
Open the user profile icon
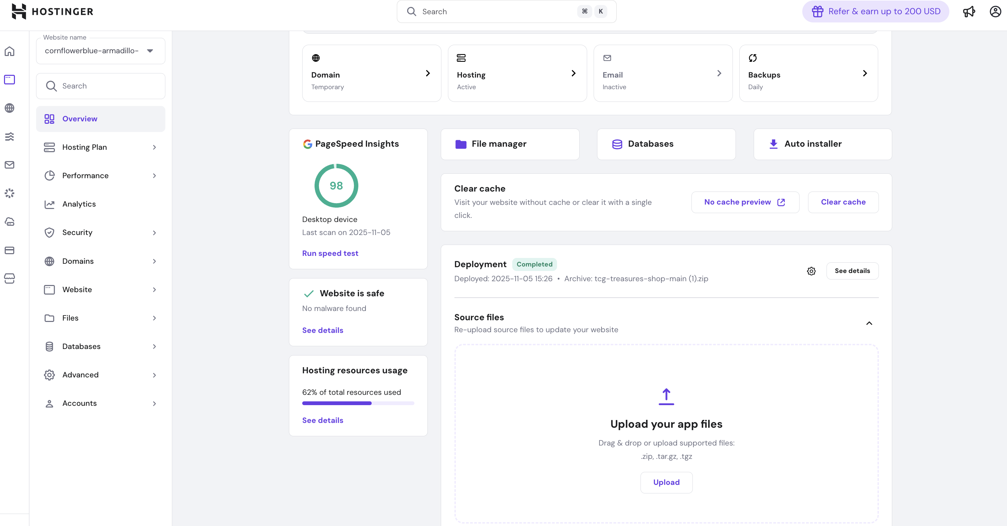coord(995,12)
